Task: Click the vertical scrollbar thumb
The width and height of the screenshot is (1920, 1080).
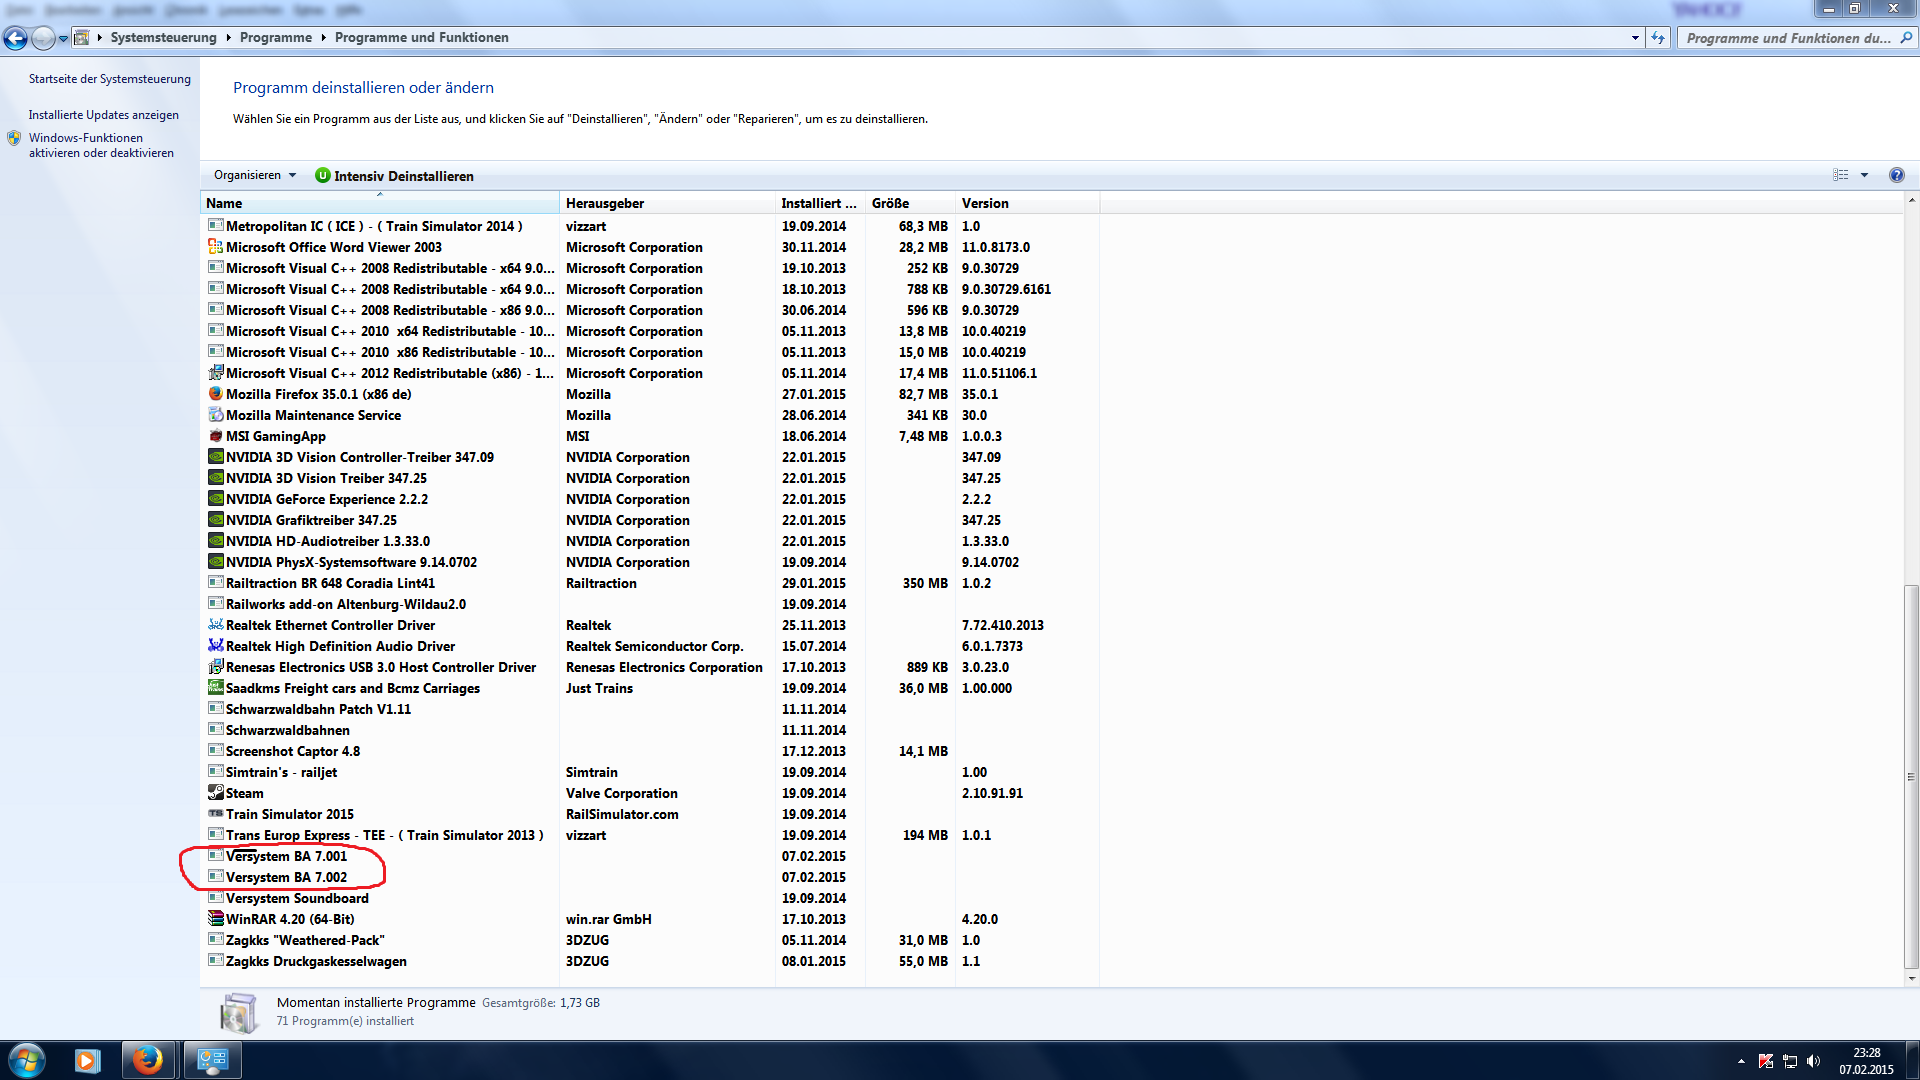Action: [1911, 775]
